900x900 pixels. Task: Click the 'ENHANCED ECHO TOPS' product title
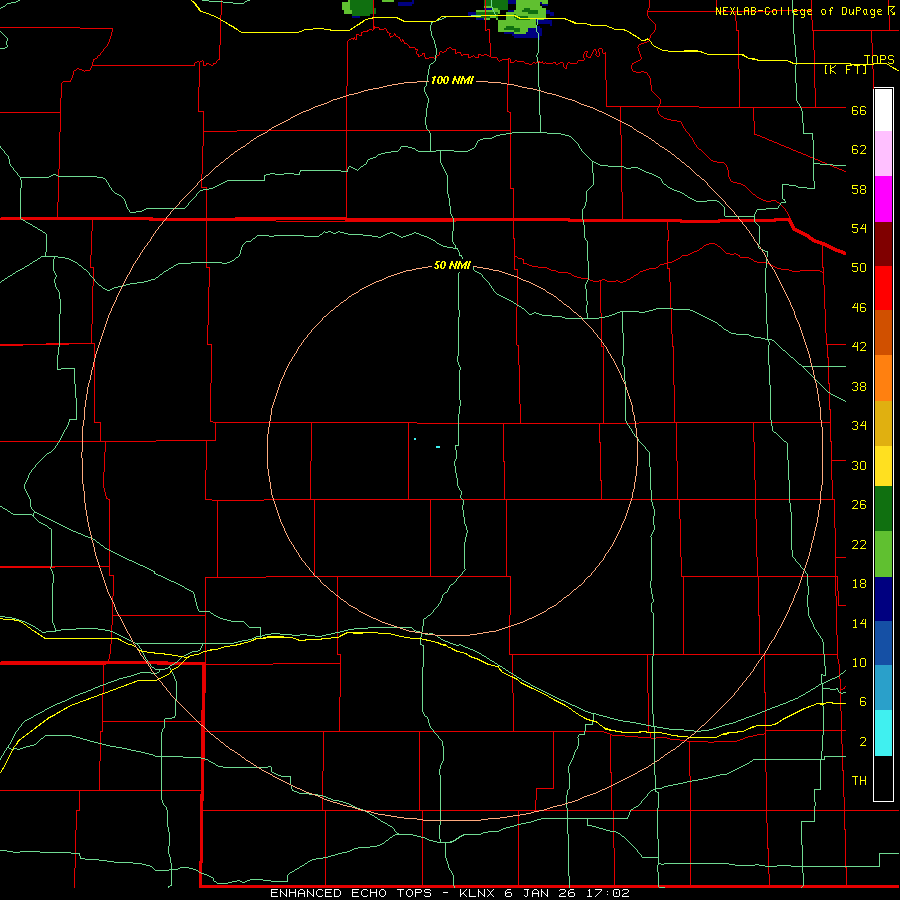(x=351, y=893)
